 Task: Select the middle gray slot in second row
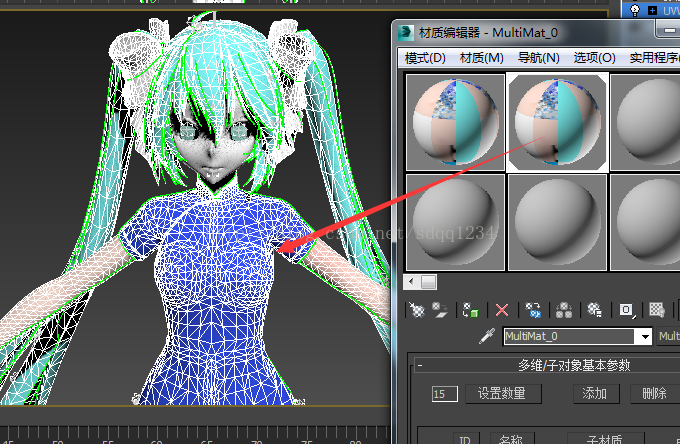pos(557,222)
